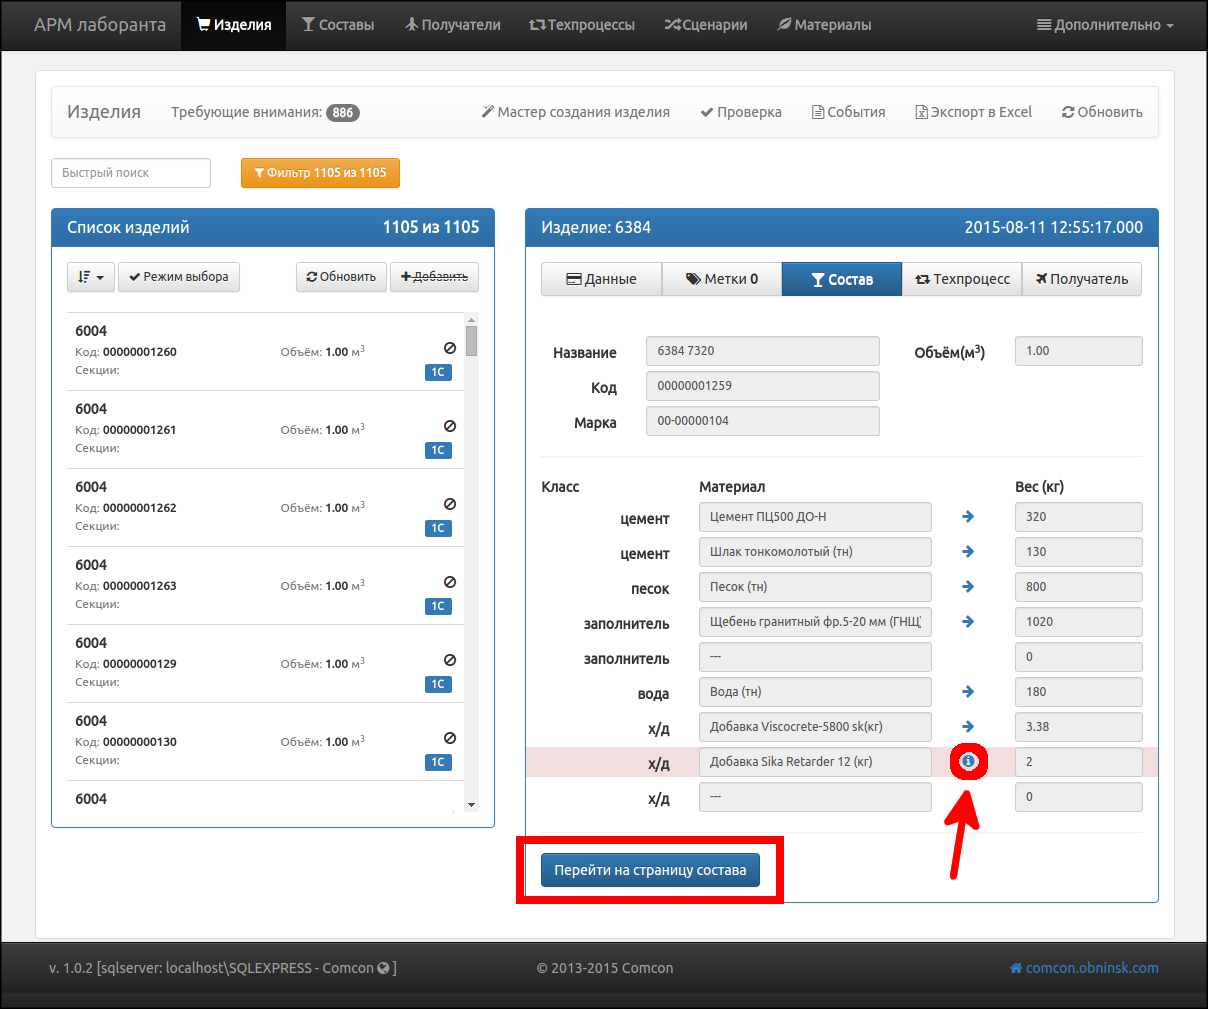Screen dimensions: 1208x1009
Task: Click the blocked icon on item 00000001261
Action: pos(450,426)
